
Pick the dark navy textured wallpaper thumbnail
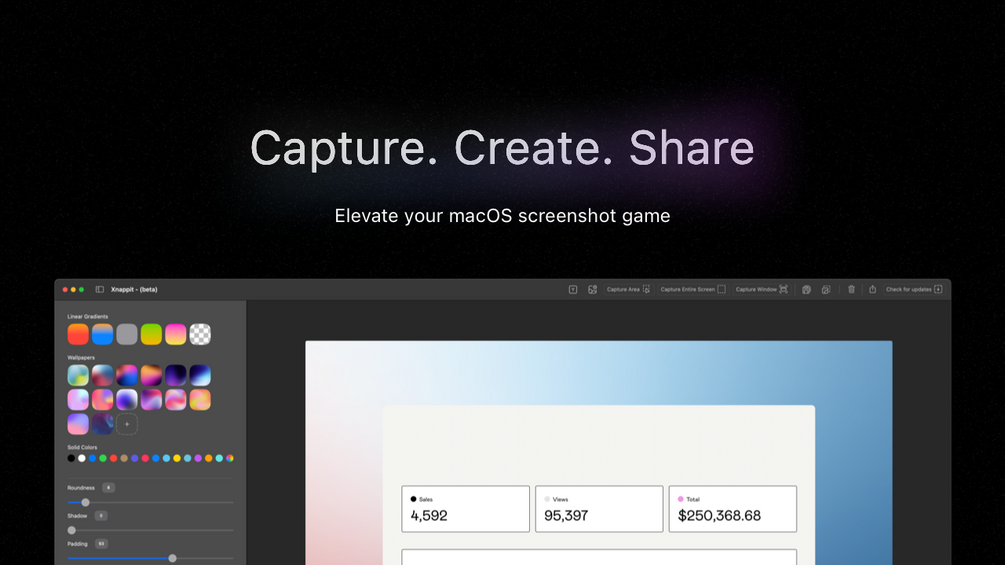pyautogui.click(x=103, y=424)
